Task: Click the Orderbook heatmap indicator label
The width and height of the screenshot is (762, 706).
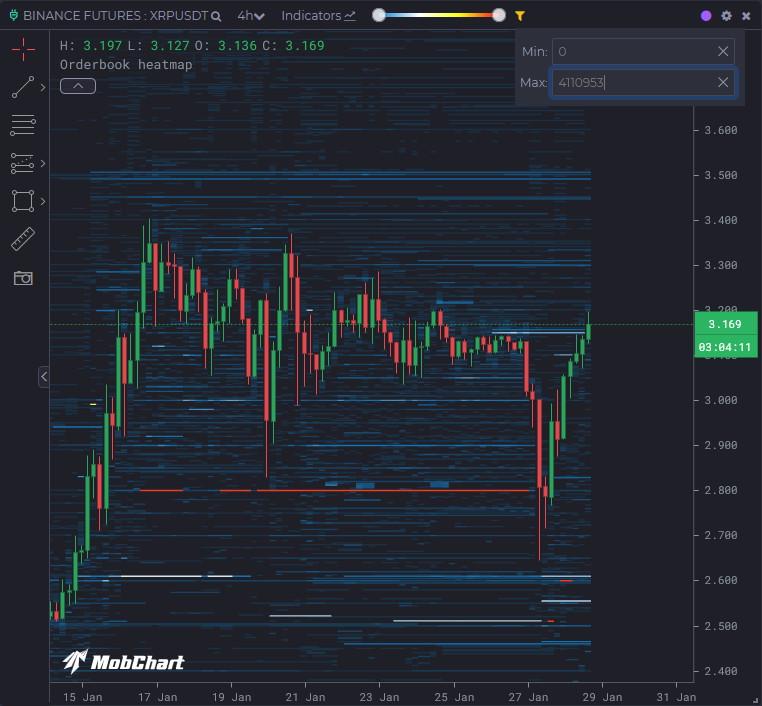Action: (126, 65)
